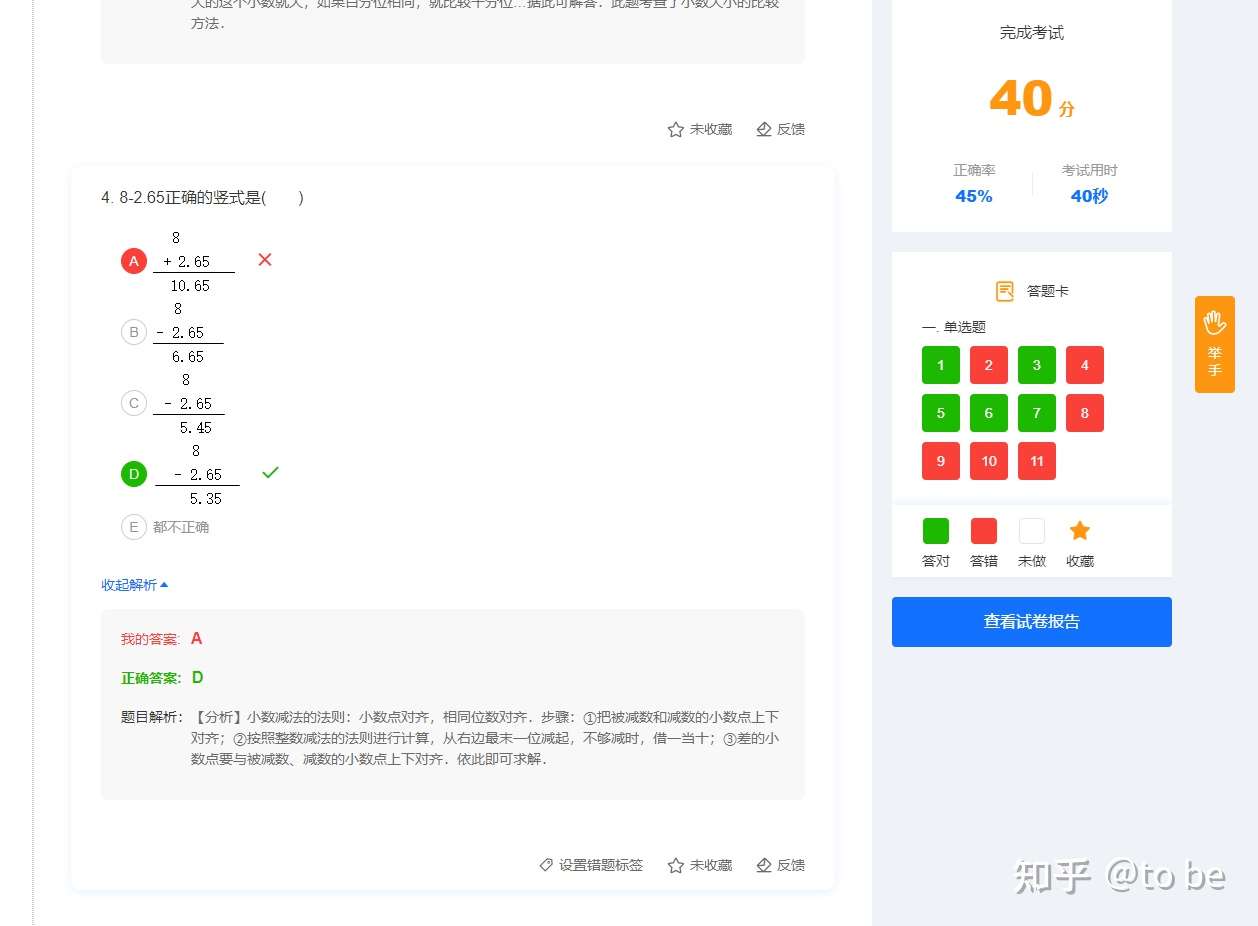Screen dimensions: 1258x926
Task: Click the red 答错 legend square
Action: pyautogui.click(x=983, y=530)
